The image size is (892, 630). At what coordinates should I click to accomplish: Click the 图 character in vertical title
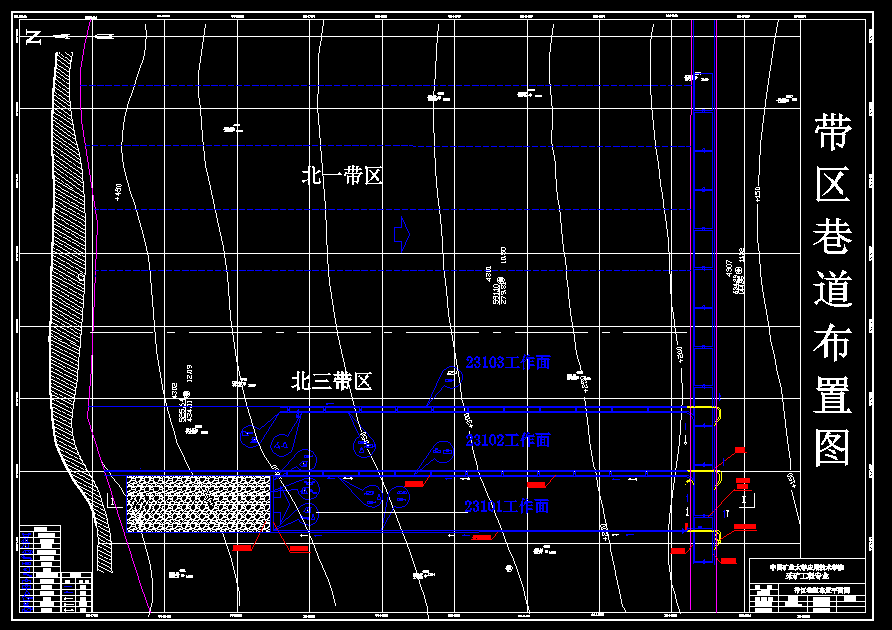833,447
